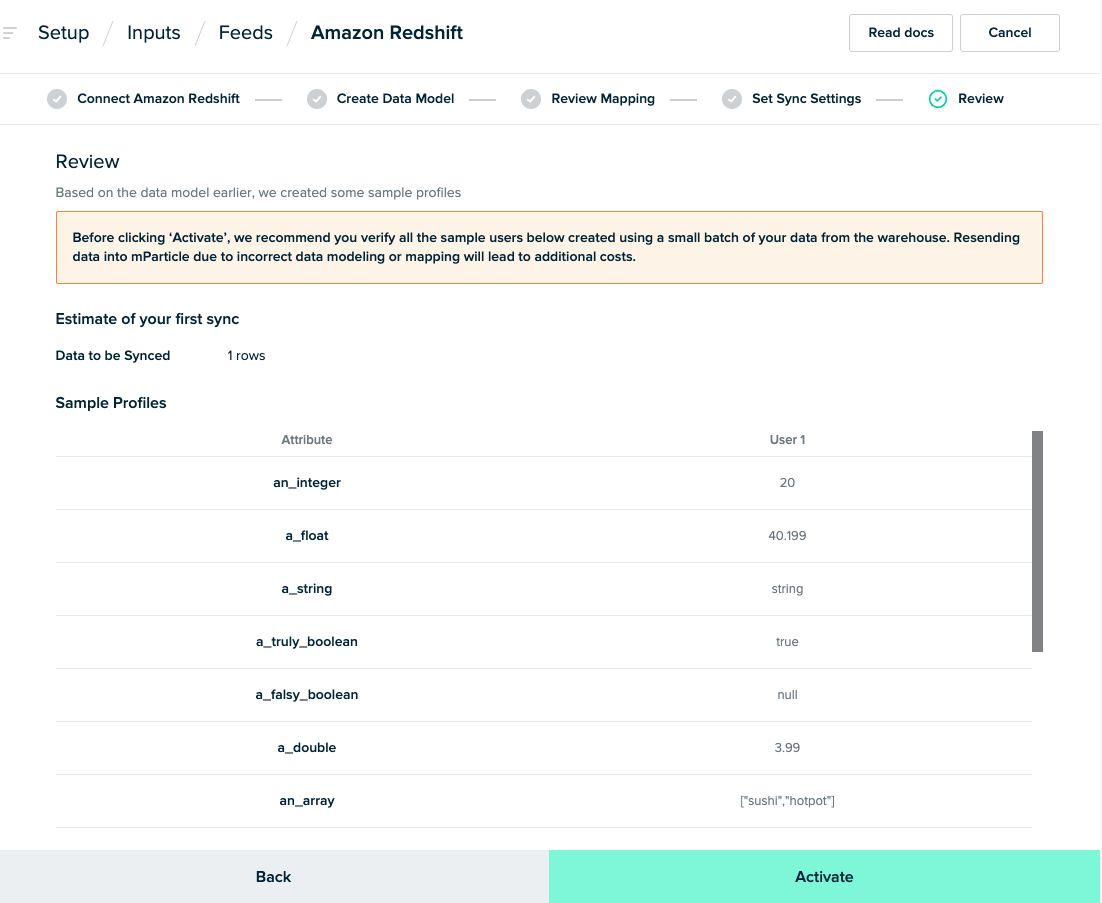Go to Connect Amazon Redshift step
The height and width of the screenshot is (903, 1102).
pyautogui.click(x=158, y=99)
